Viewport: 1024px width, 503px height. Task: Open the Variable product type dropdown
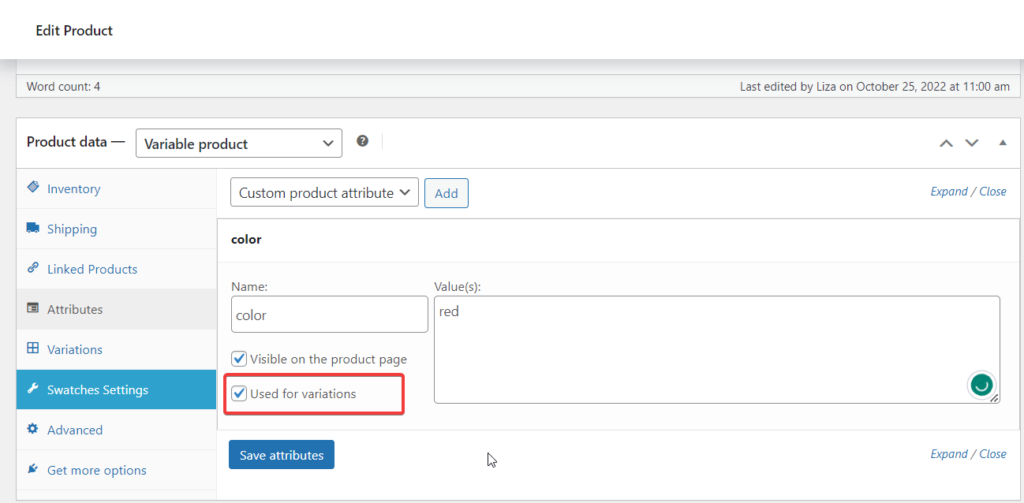pyautogui.click(x=238, y=144)
